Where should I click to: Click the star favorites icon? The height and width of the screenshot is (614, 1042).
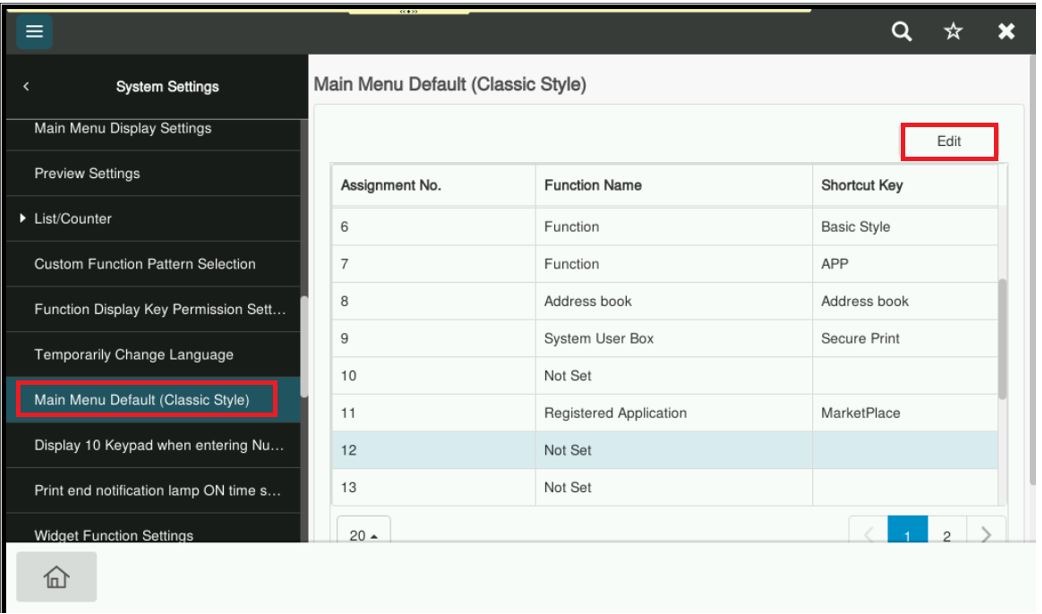[953, 32]
